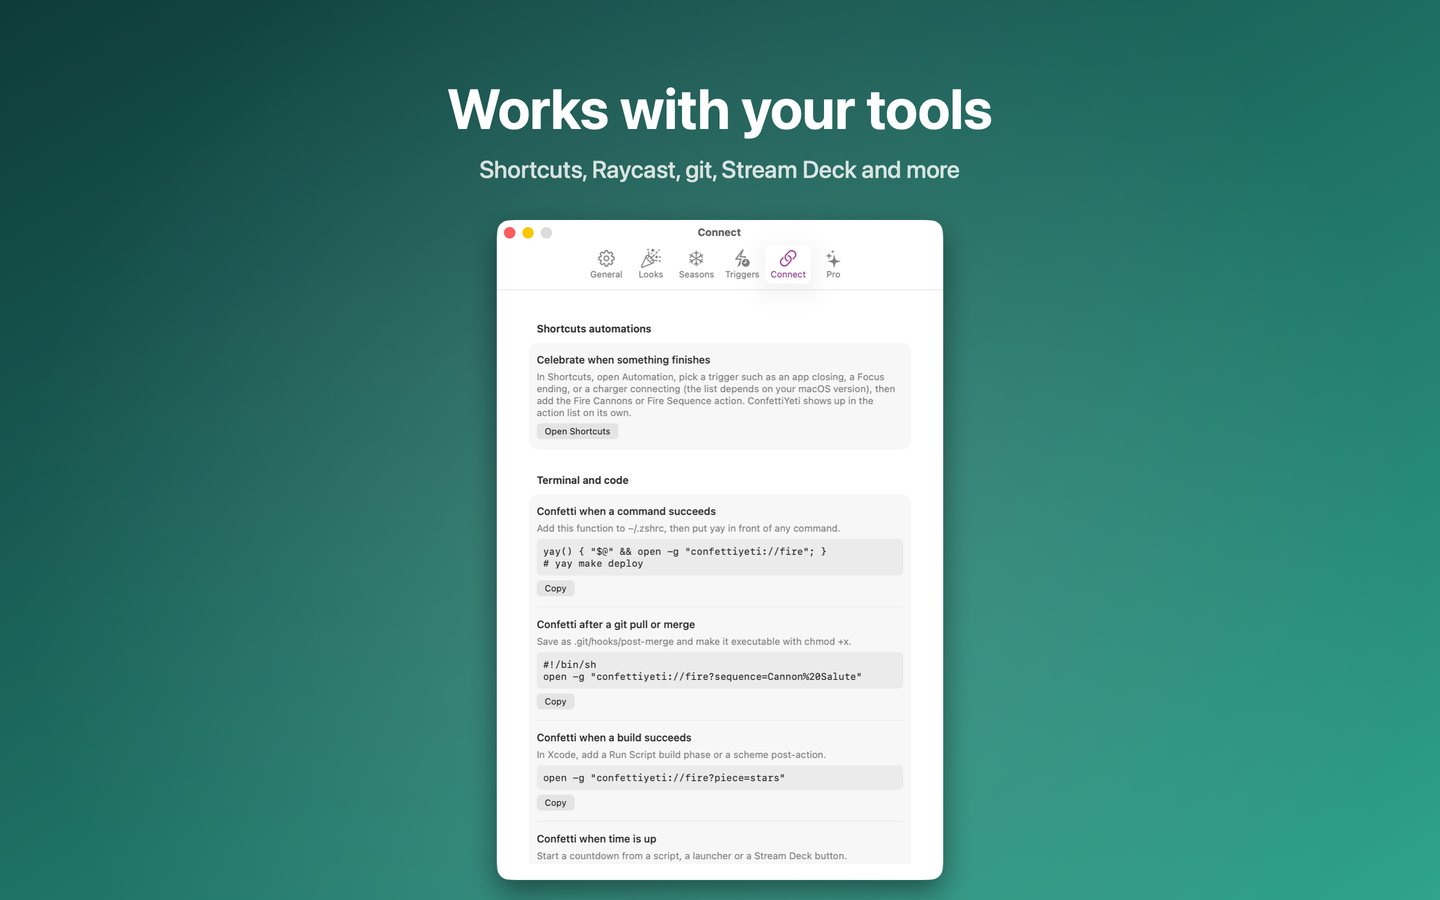Click 'Confetti when a build succeeds' title
1440x900 pixels.
614,737
